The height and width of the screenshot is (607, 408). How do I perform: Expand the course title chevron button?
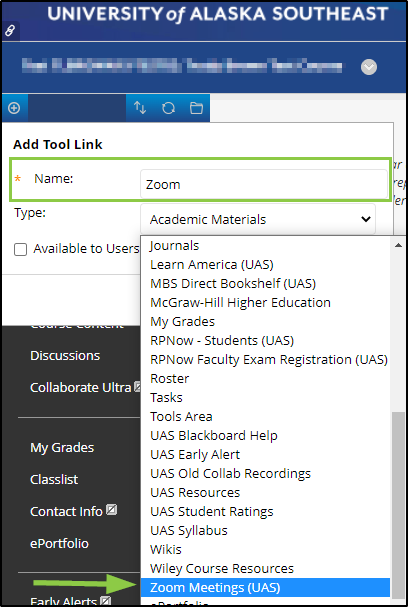pyautogui.click(x=369, y=67)
